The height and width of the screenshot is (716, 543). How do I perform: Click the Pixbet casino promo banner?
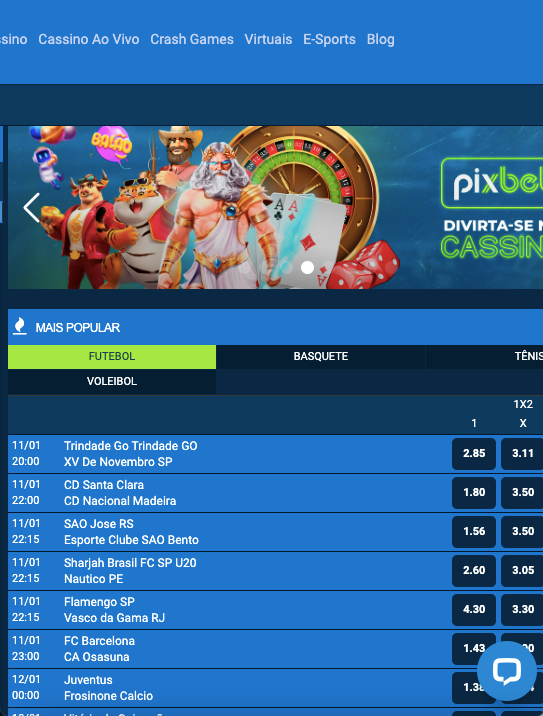coord(275,207)
